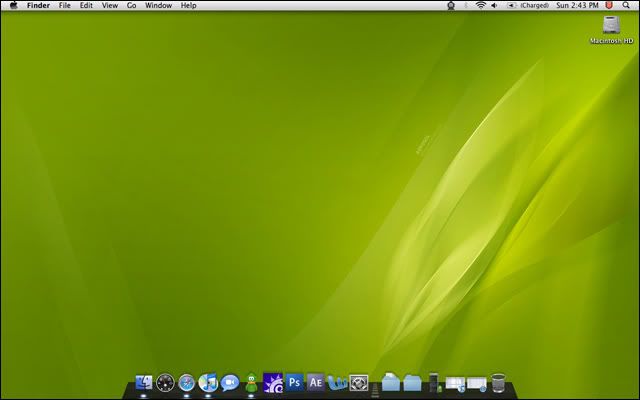Open the dock folder with papers inside
The height and width of the screenshot is (400, 640).
391,382
